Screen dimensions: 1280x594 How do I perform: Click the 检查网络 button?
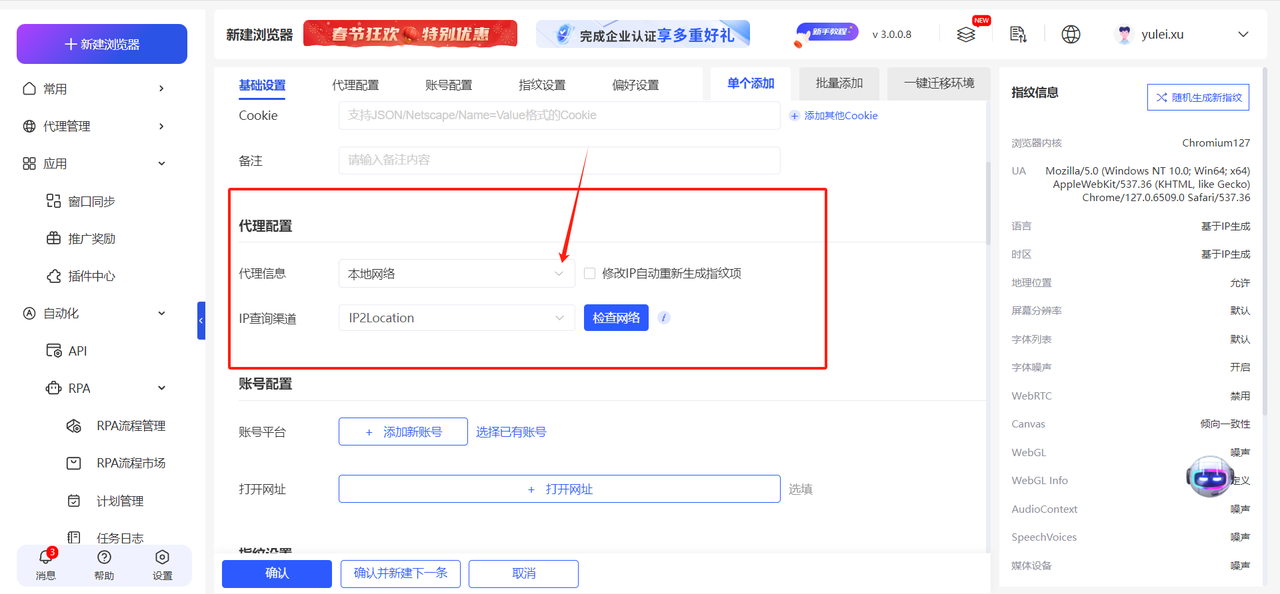(x=616, y=317)
